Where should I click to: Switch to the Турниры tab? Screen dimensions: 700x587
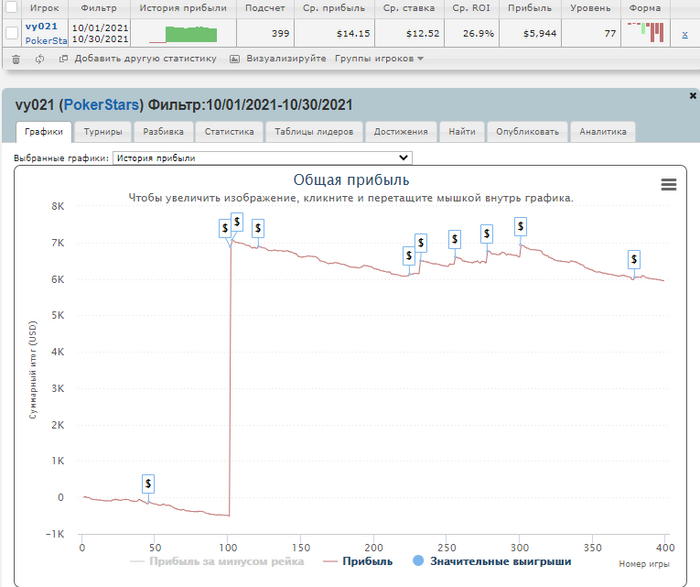(x=103, y=132)
